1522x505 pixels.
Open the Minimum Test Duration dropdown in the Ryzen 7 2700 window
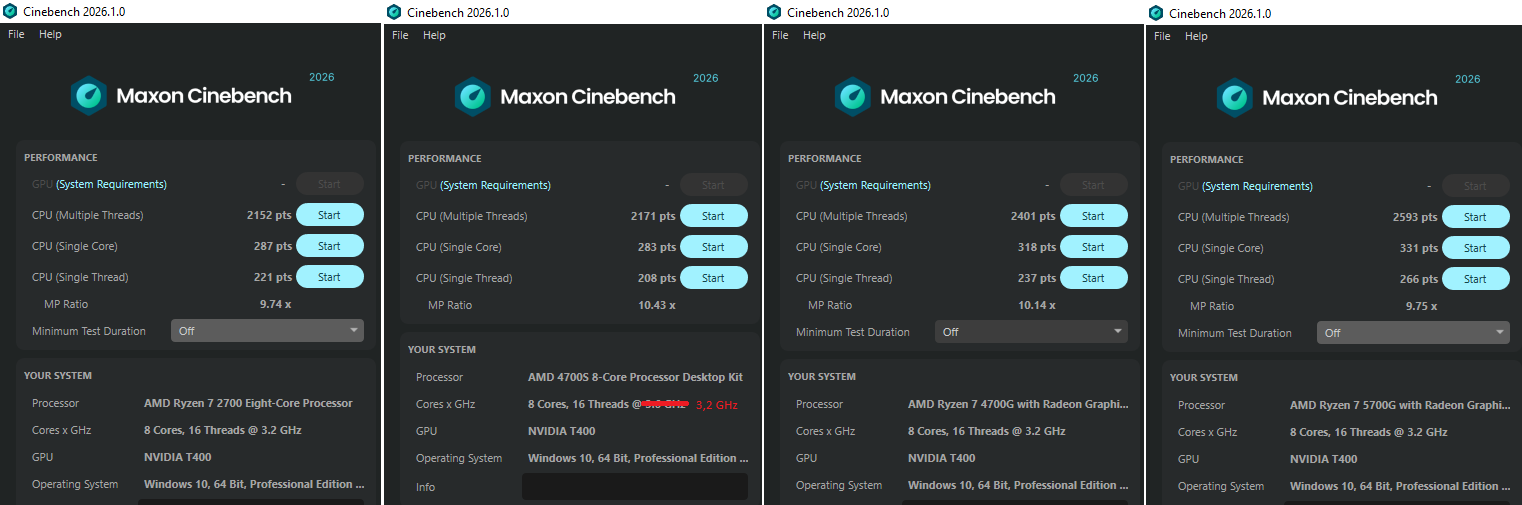pos(267,331)
